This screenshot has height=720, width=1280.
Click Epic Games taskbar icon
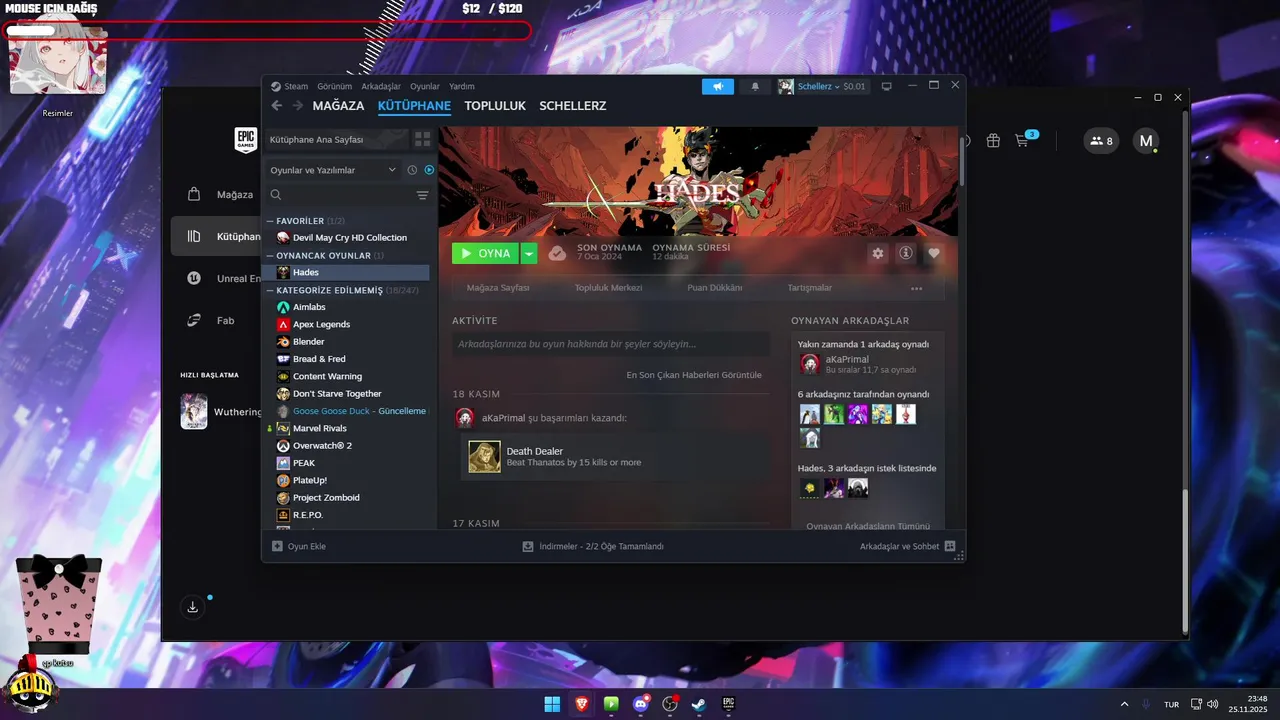click(x=729, y=705)
